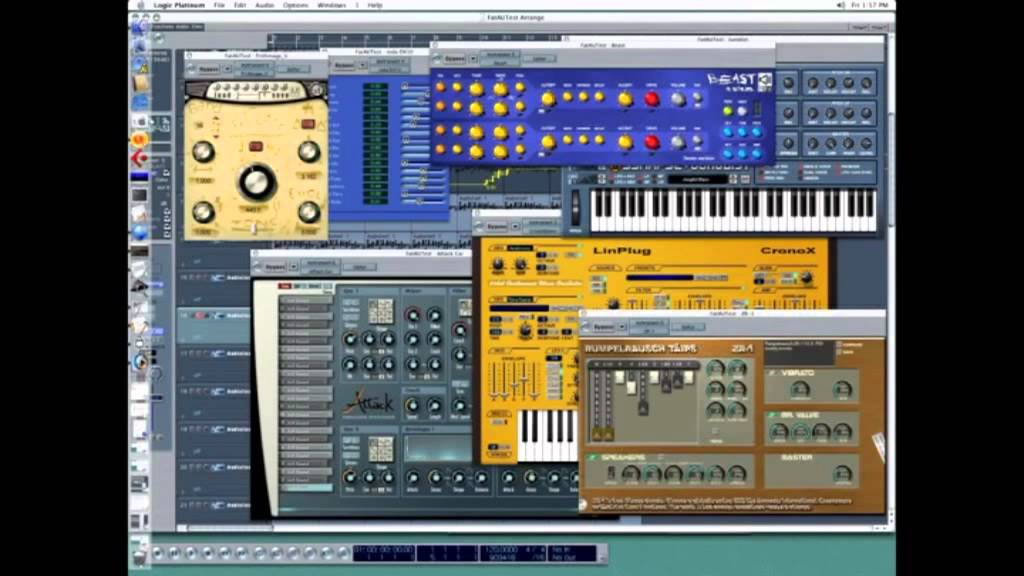
Task: Open the orange round icon in the Dock
Action: pyautogui.click(x=139, y=139)
